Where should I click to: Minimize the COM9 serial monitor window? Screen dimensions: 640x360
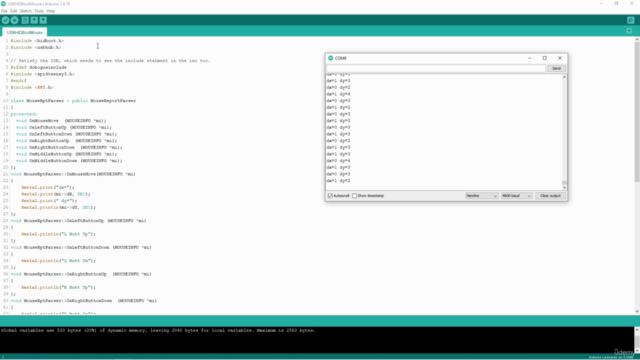(x=529, y=58)
